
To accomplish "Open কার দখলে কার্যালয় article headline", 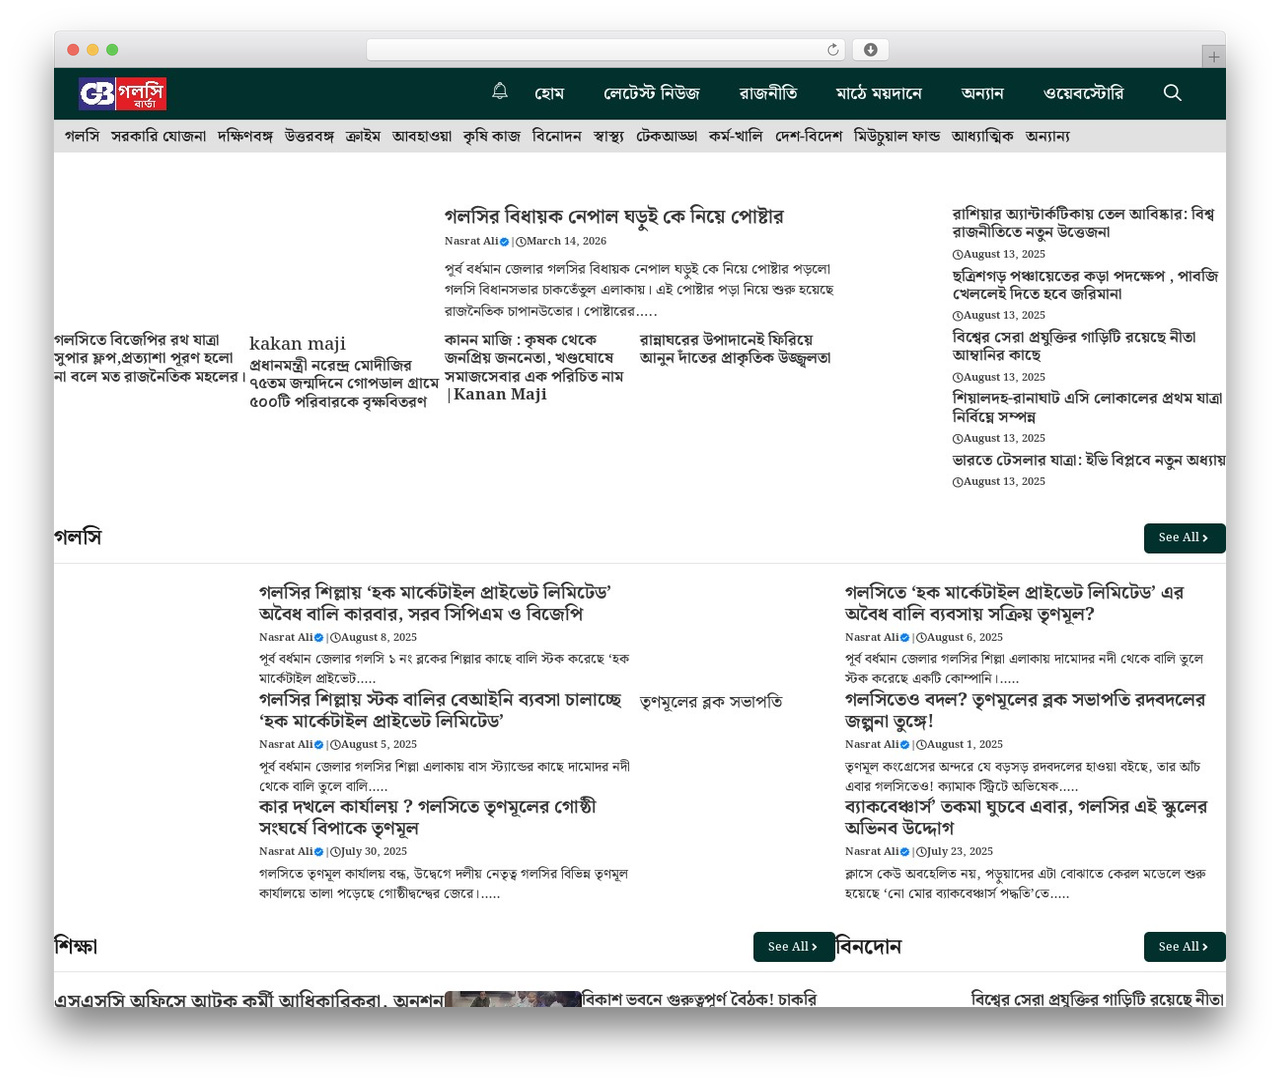I will click(427, 817).
